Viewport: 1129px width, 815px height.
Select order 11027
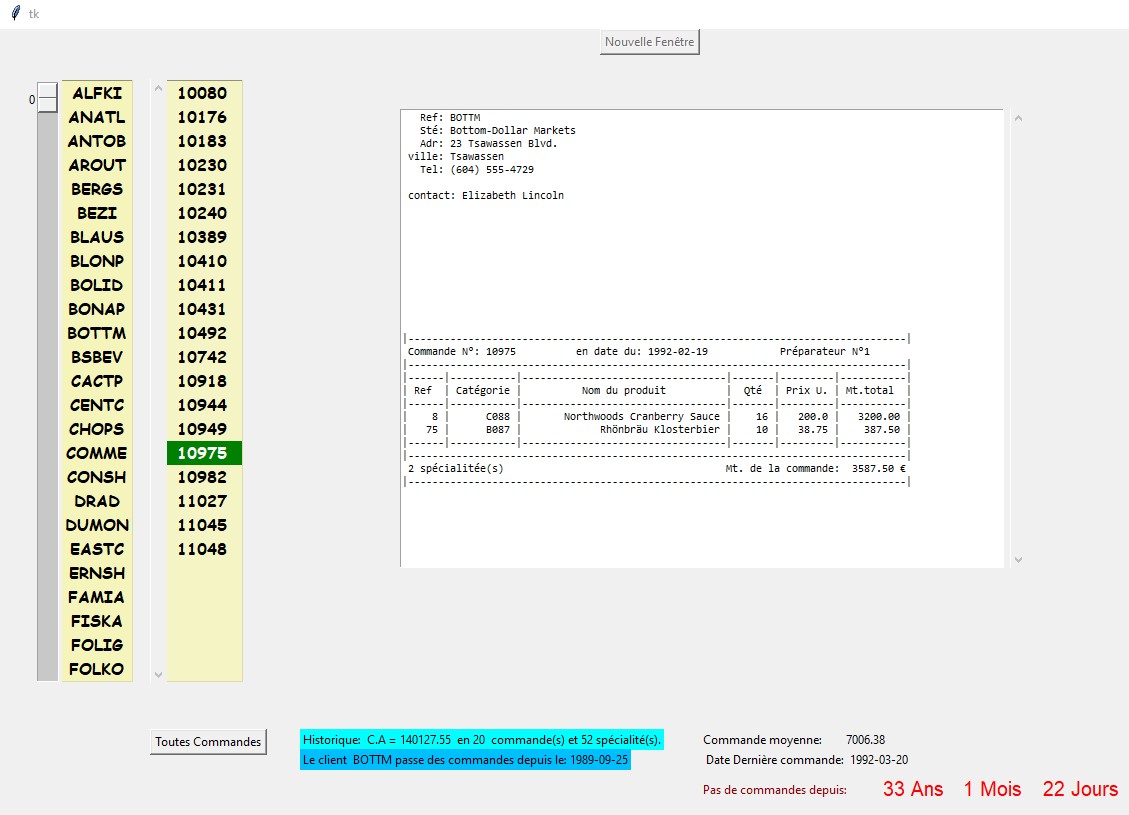pyautogui.click(x=204, y=501)
